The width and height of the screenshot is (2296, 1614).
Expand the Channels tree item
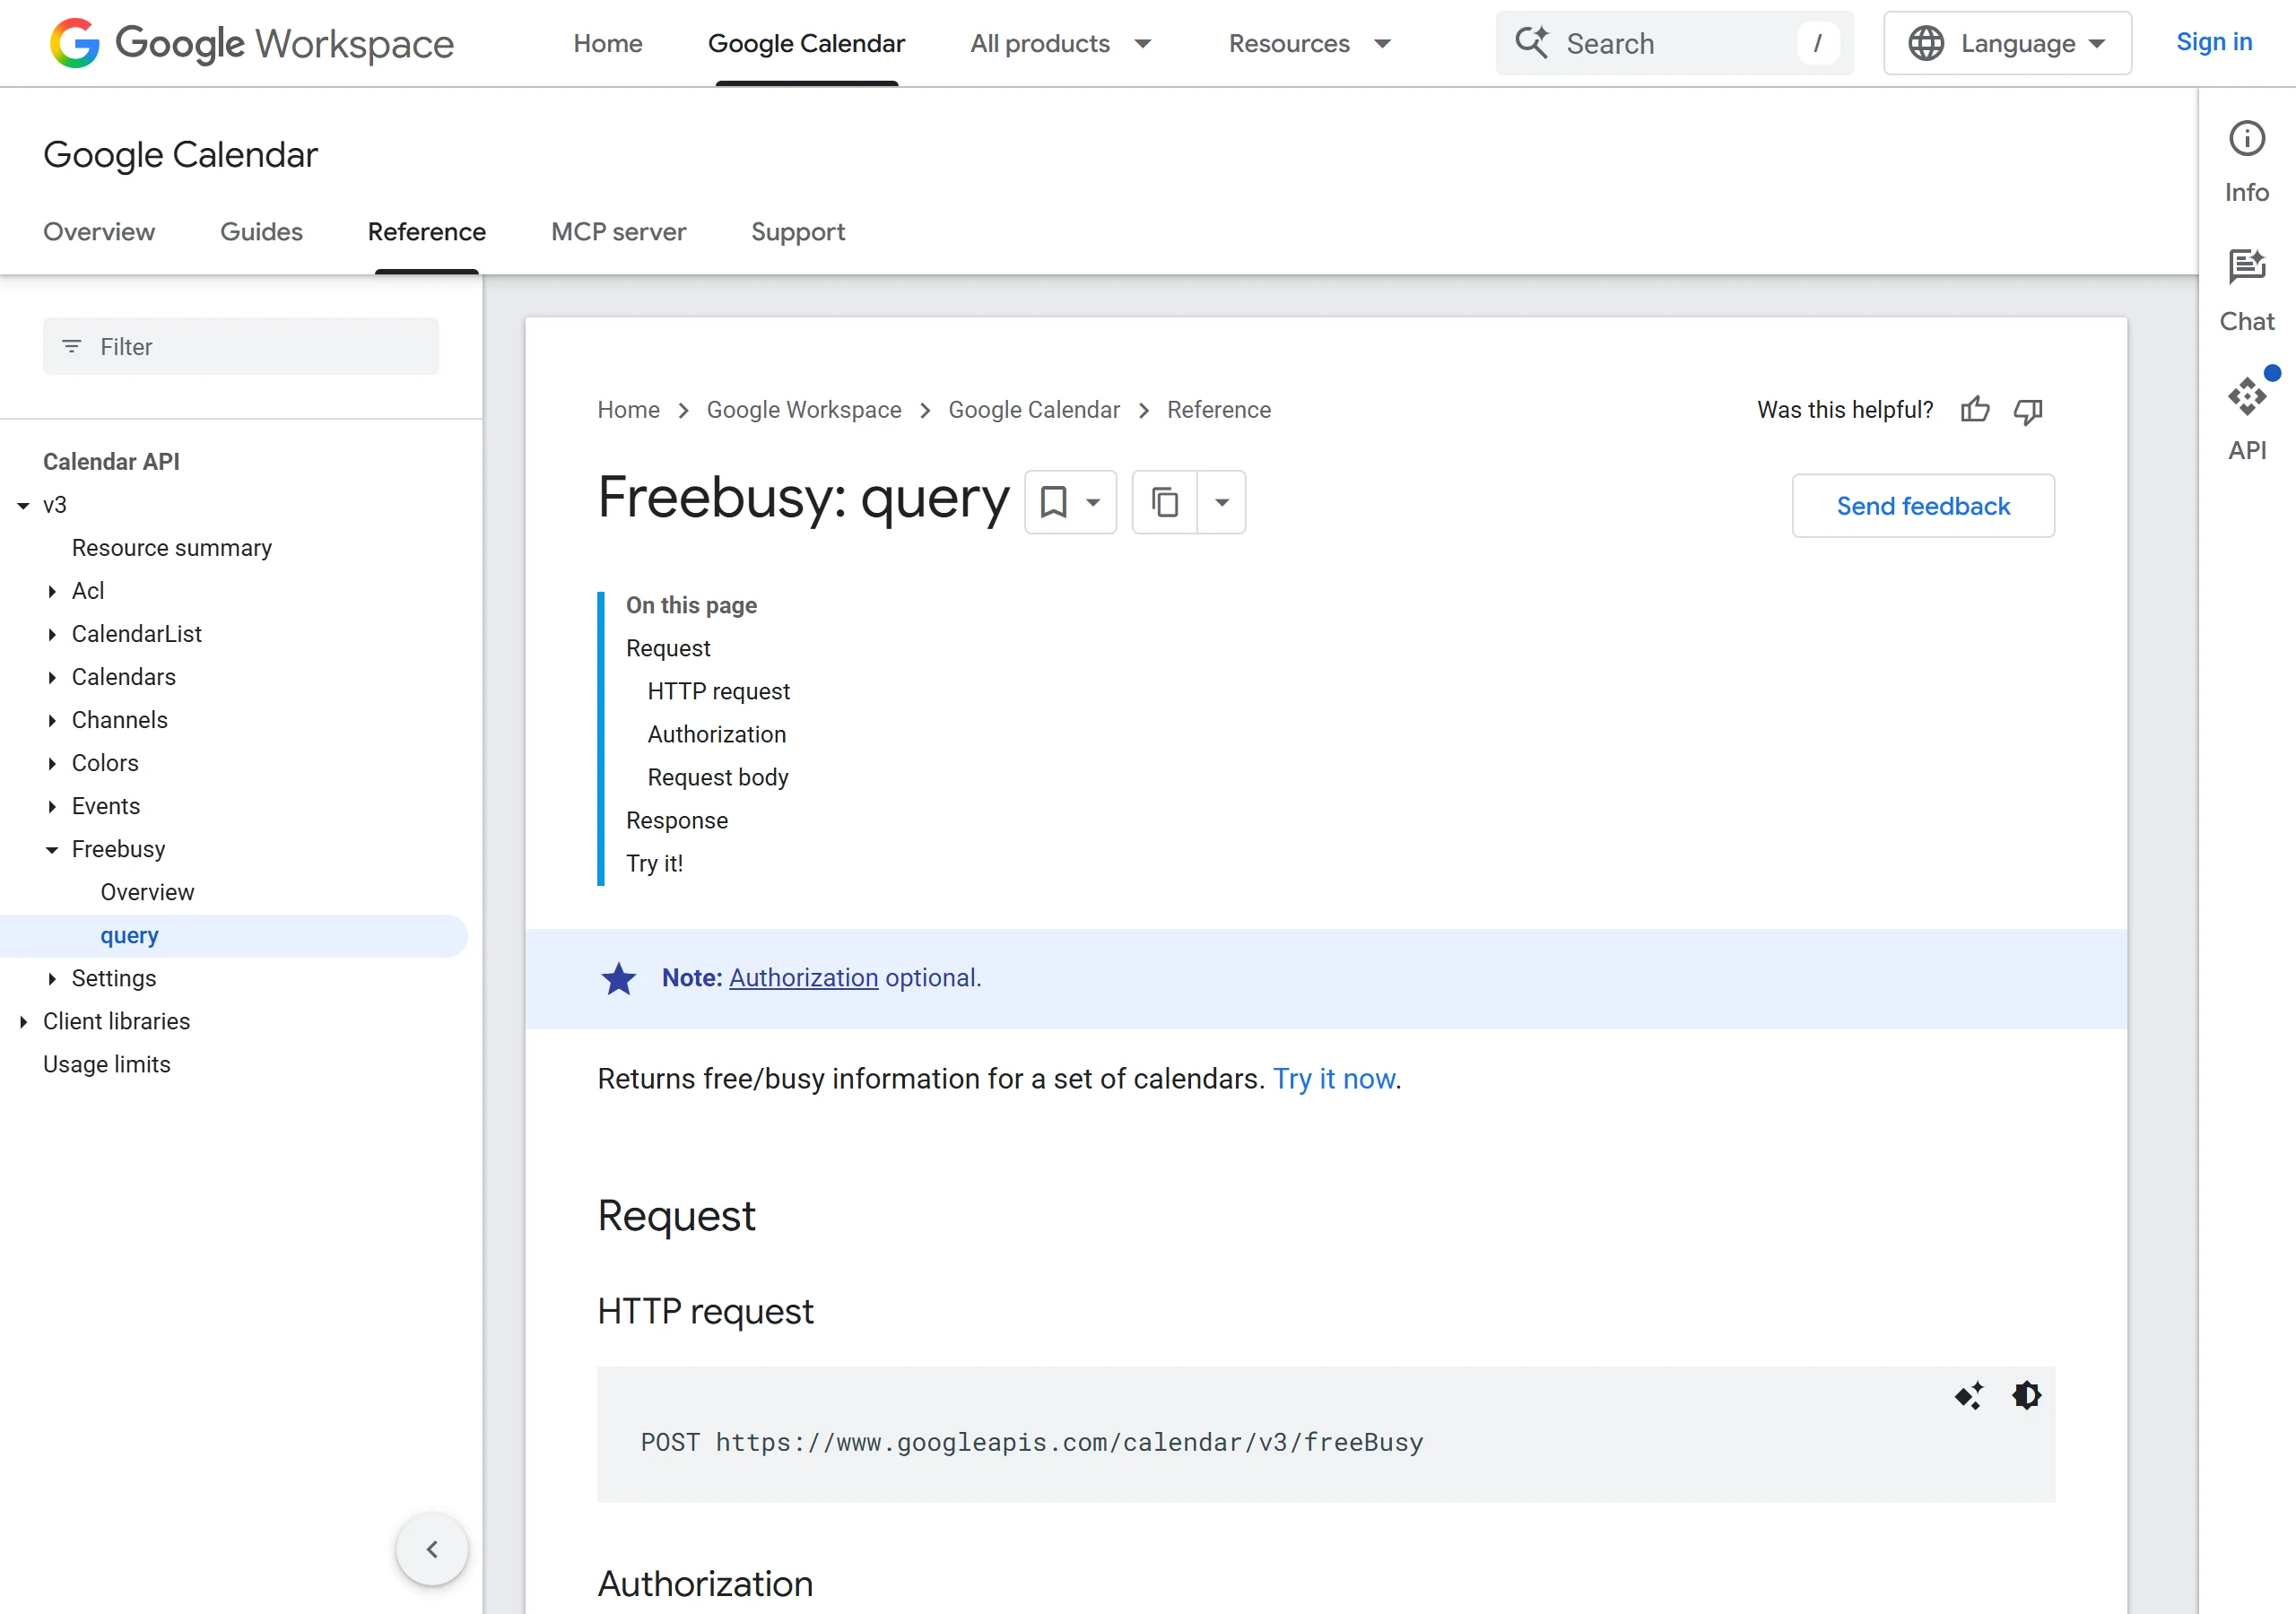coord(52,720)
